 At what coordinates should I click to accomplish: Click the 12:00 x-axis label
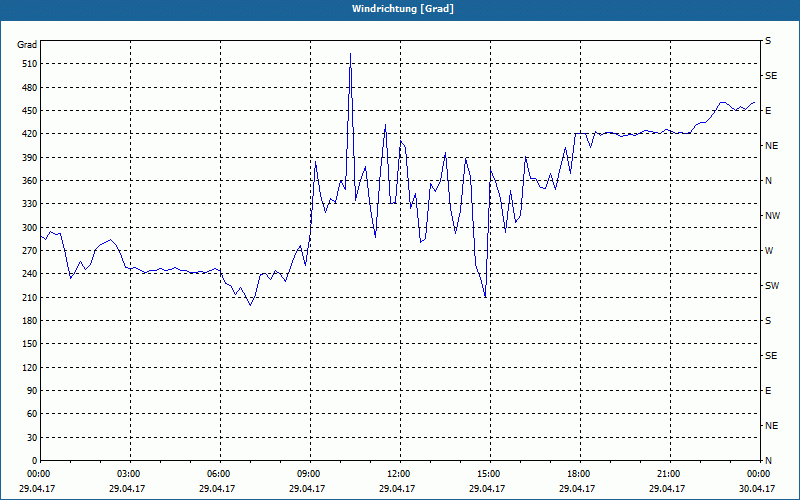[x=398, y=474]
